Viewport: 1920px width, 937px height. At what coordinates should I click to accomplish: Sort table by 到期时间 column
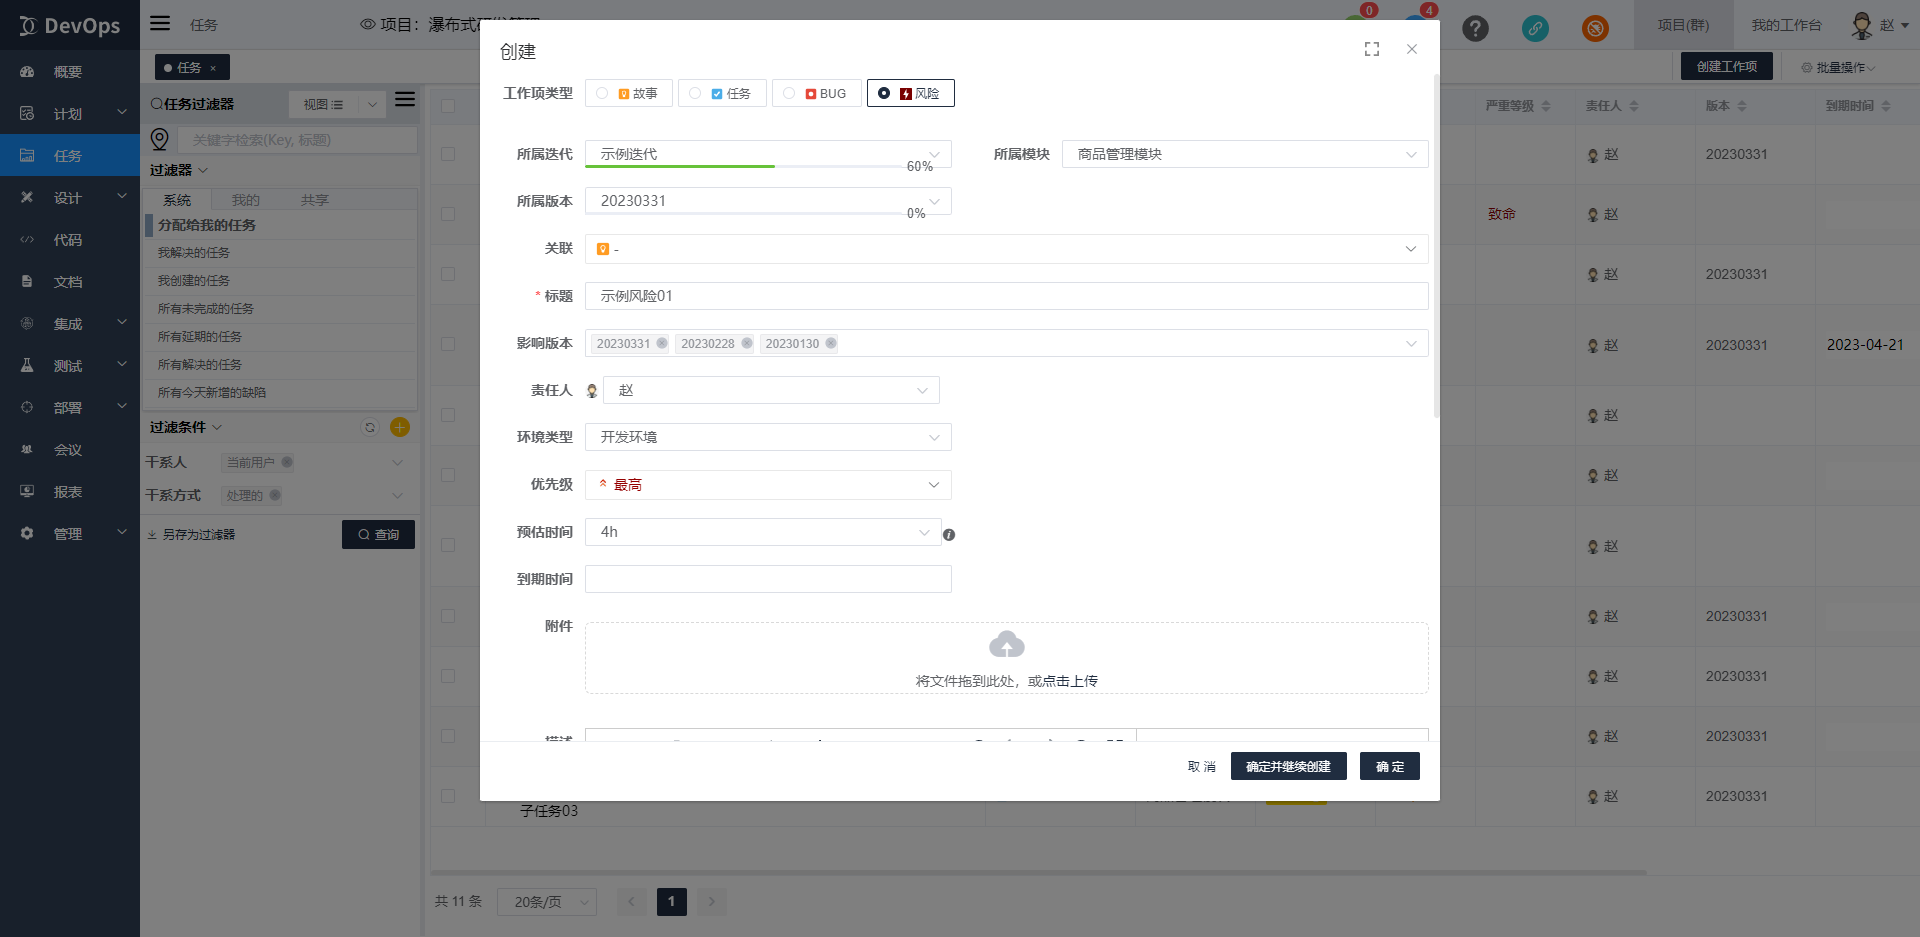tap(1886, 106)
